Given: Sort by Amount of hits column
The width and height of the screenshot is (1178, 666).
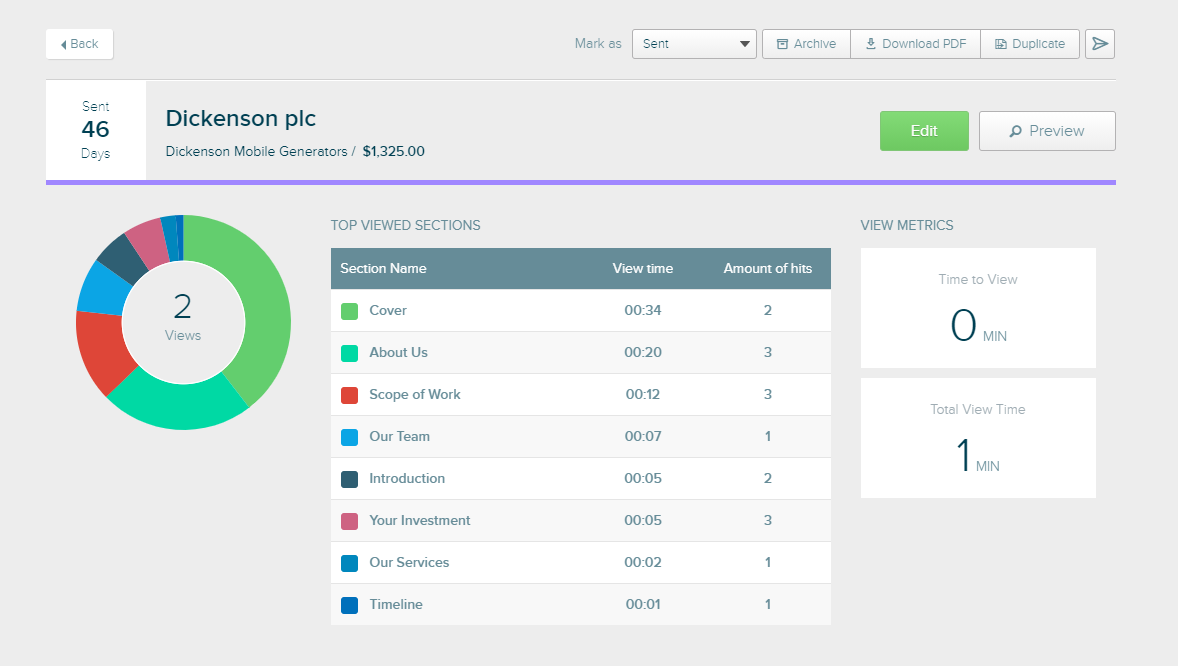Looking at the screenshot, I should pyautogui.click(x=767, y=269).
